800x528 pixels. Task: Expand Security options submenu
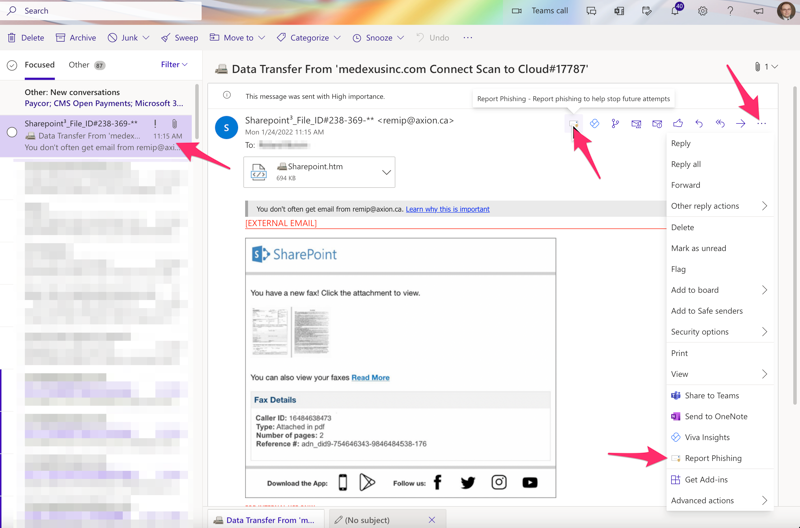pos(718,332)
